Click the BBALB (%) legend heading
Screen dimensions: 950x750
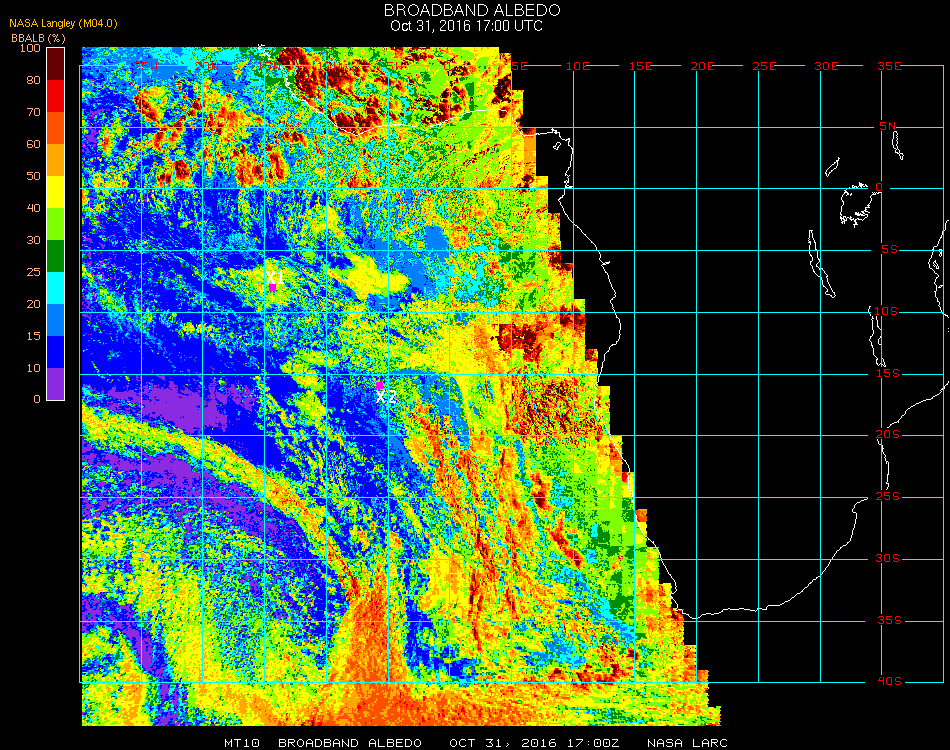38,37
